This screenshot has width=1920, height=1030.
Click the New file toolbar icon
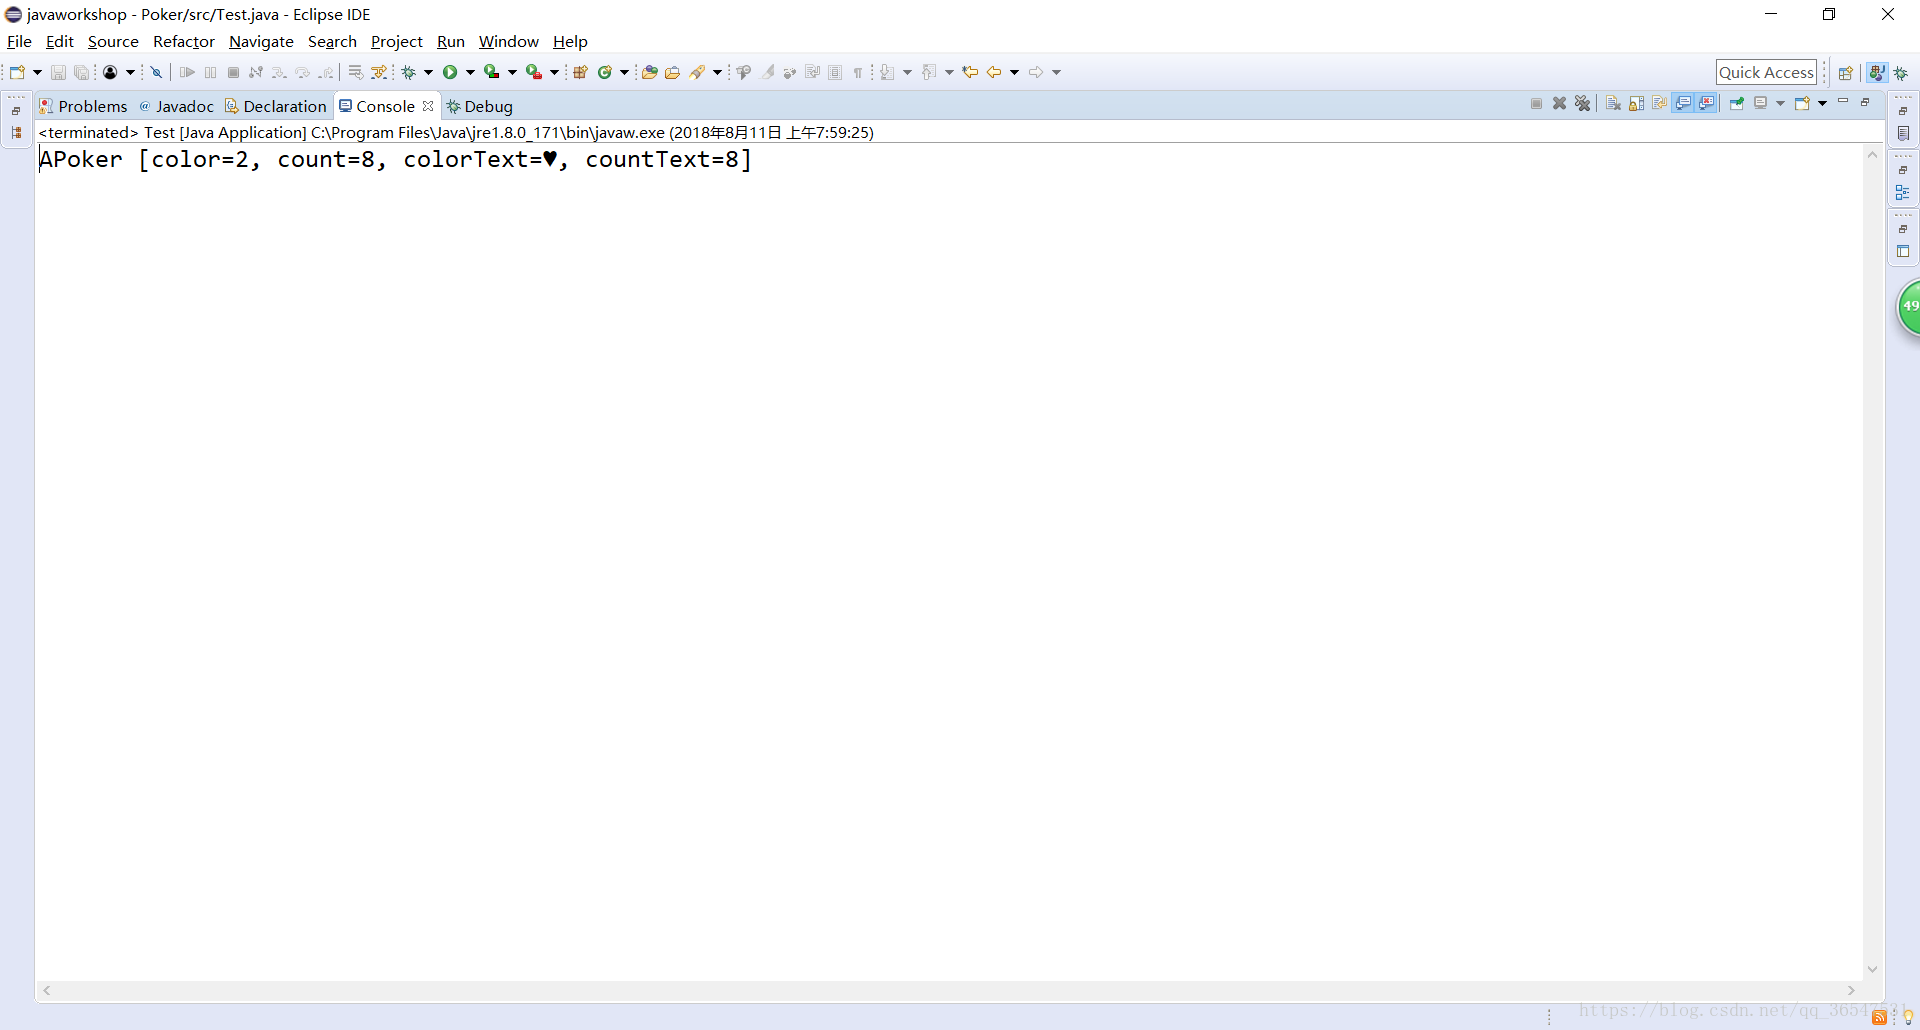coord(17,72)
